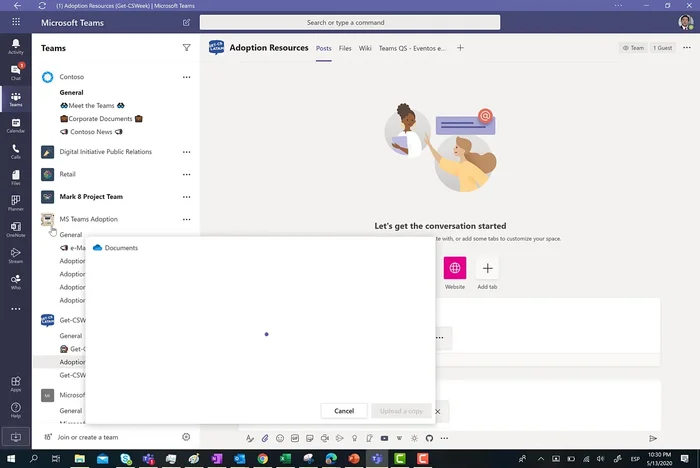Screen dimensions: 700x468
Task: Open the Calendar app
Action: click(x=16, y=125)
